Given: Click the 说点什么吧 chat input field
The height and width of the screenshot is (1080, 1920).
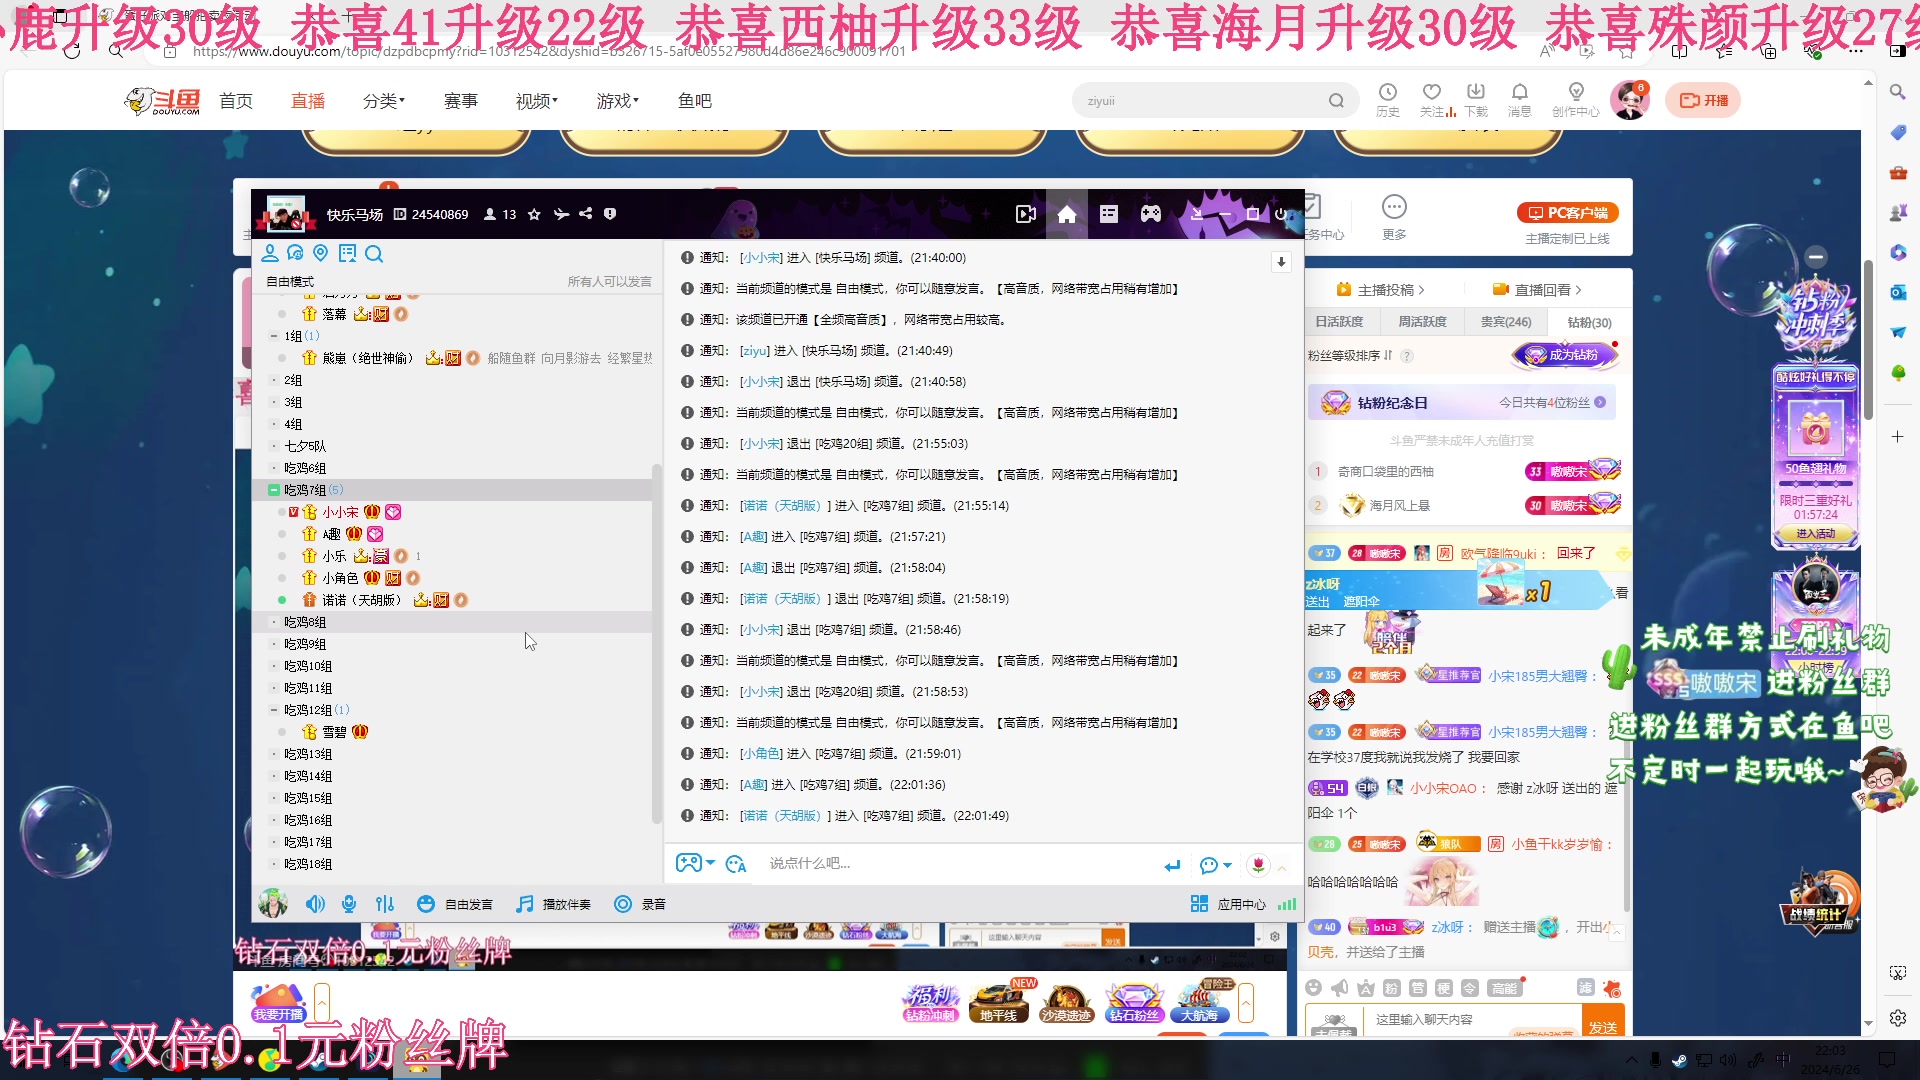Looking at the screenshot, I should click(900, 863).
